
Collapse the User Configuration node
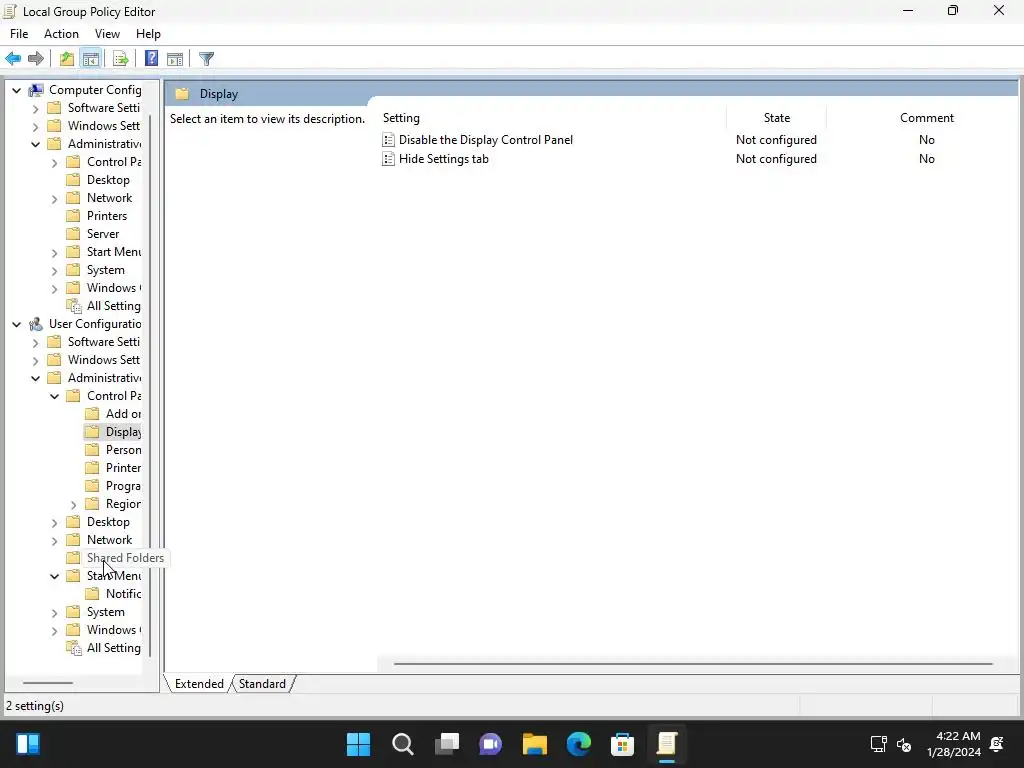(16, 324)
